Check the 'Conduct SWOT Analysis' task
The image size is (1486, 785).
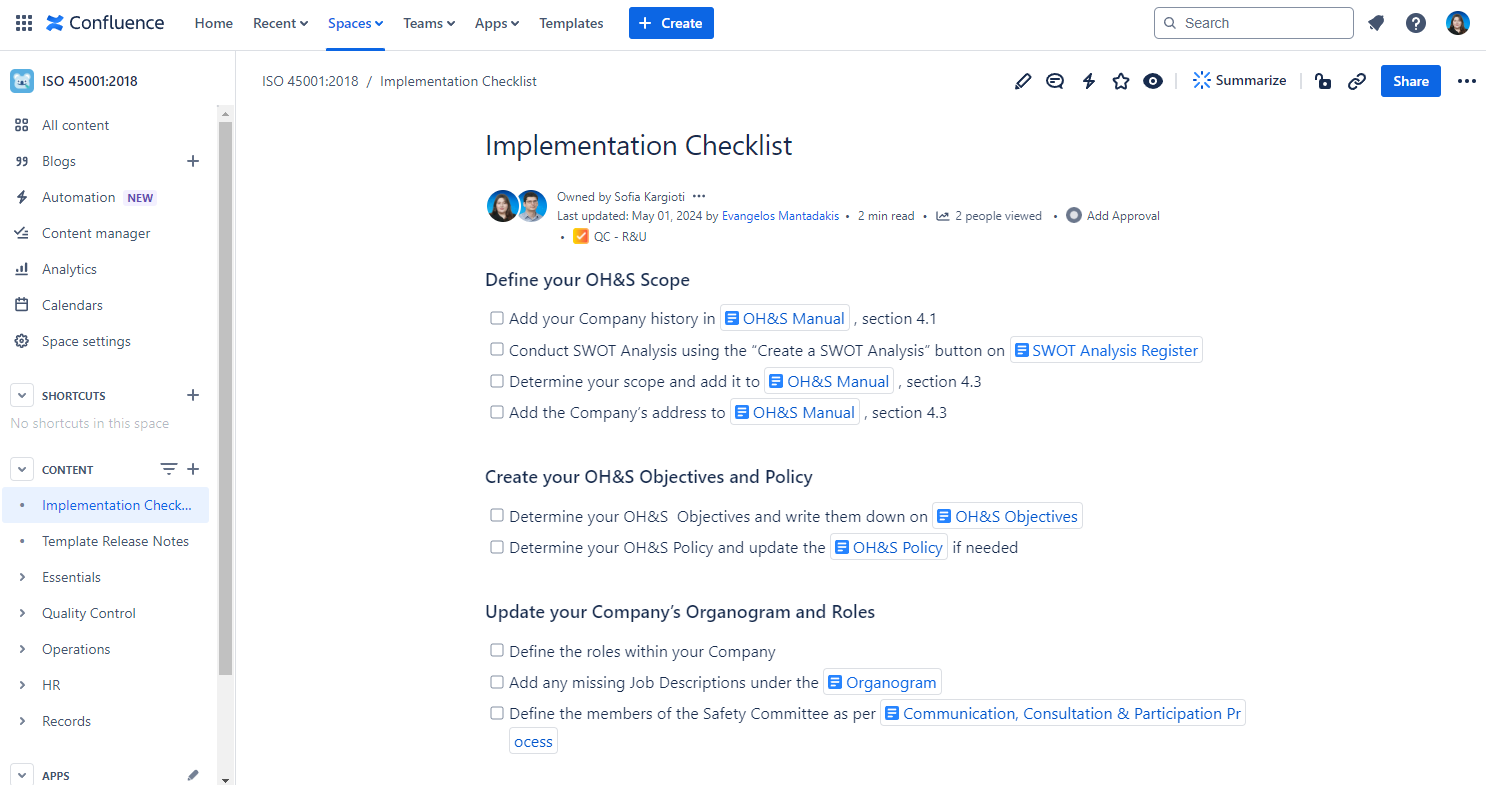click(x=497, y=349)
